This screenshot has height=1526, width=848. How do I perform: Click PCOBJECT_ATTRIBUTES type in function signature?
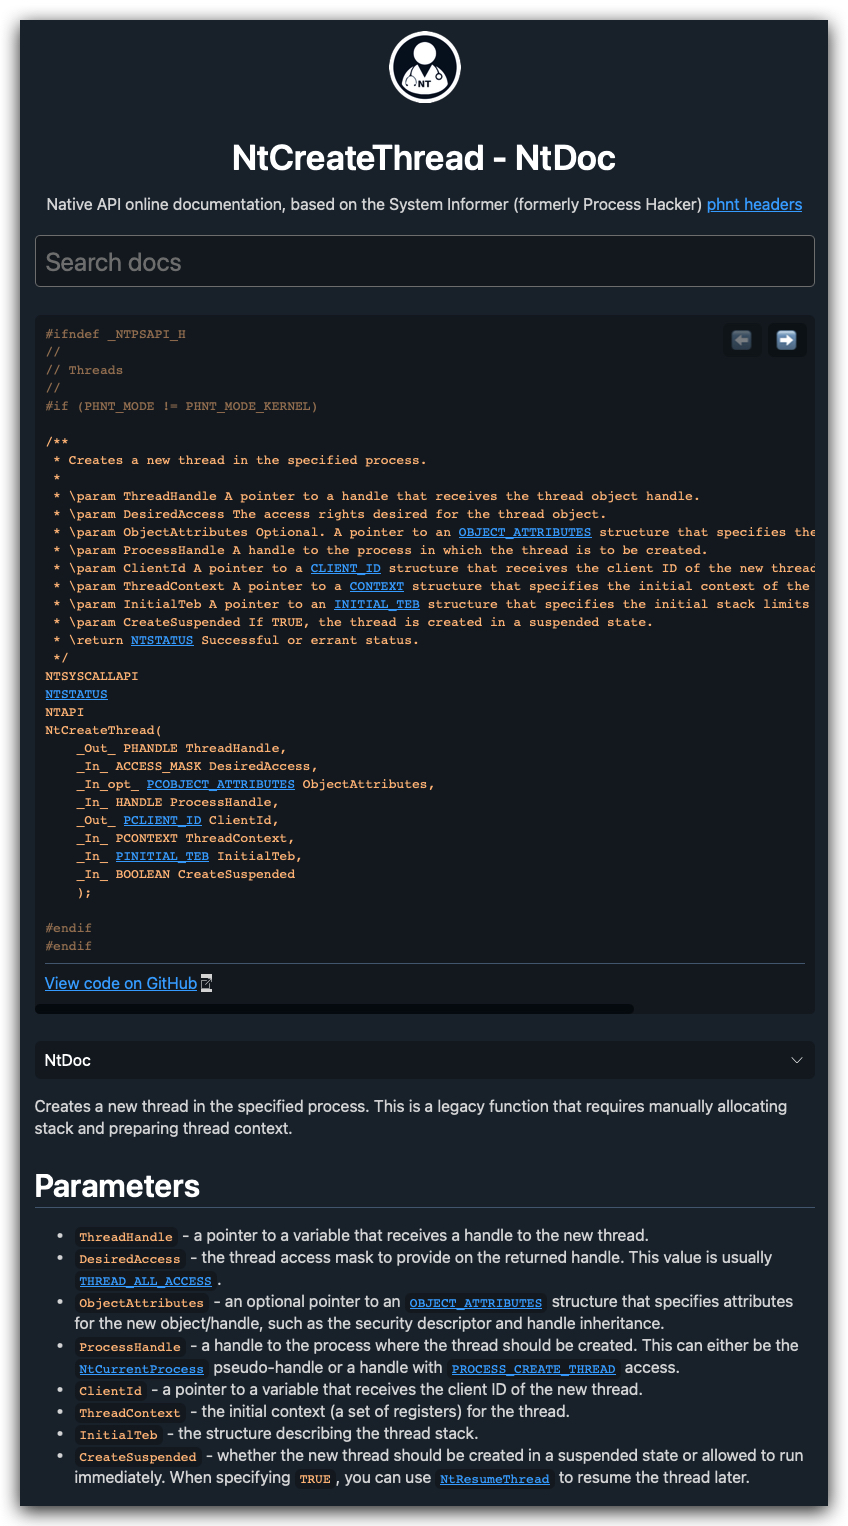[221, 784]
